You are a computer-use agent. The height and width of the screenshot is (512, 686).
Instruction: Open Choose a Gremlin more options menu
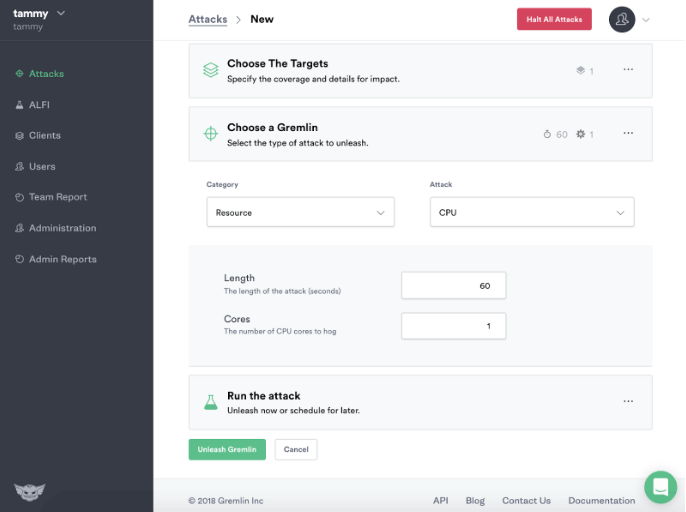[628, 133]
